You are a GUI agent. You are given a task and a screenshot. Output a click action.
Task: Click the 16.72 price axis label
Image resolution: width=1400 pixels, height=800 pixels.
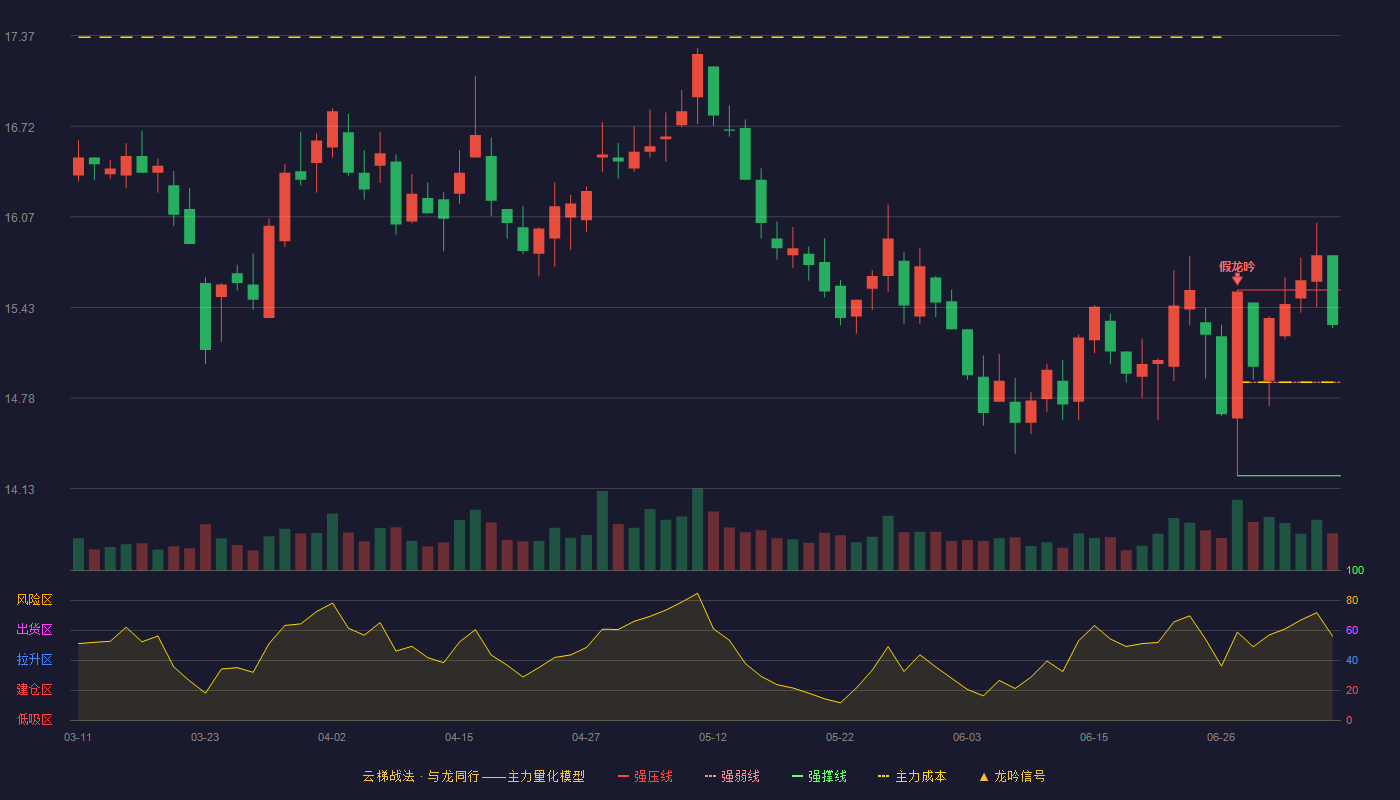click(19, 127)
